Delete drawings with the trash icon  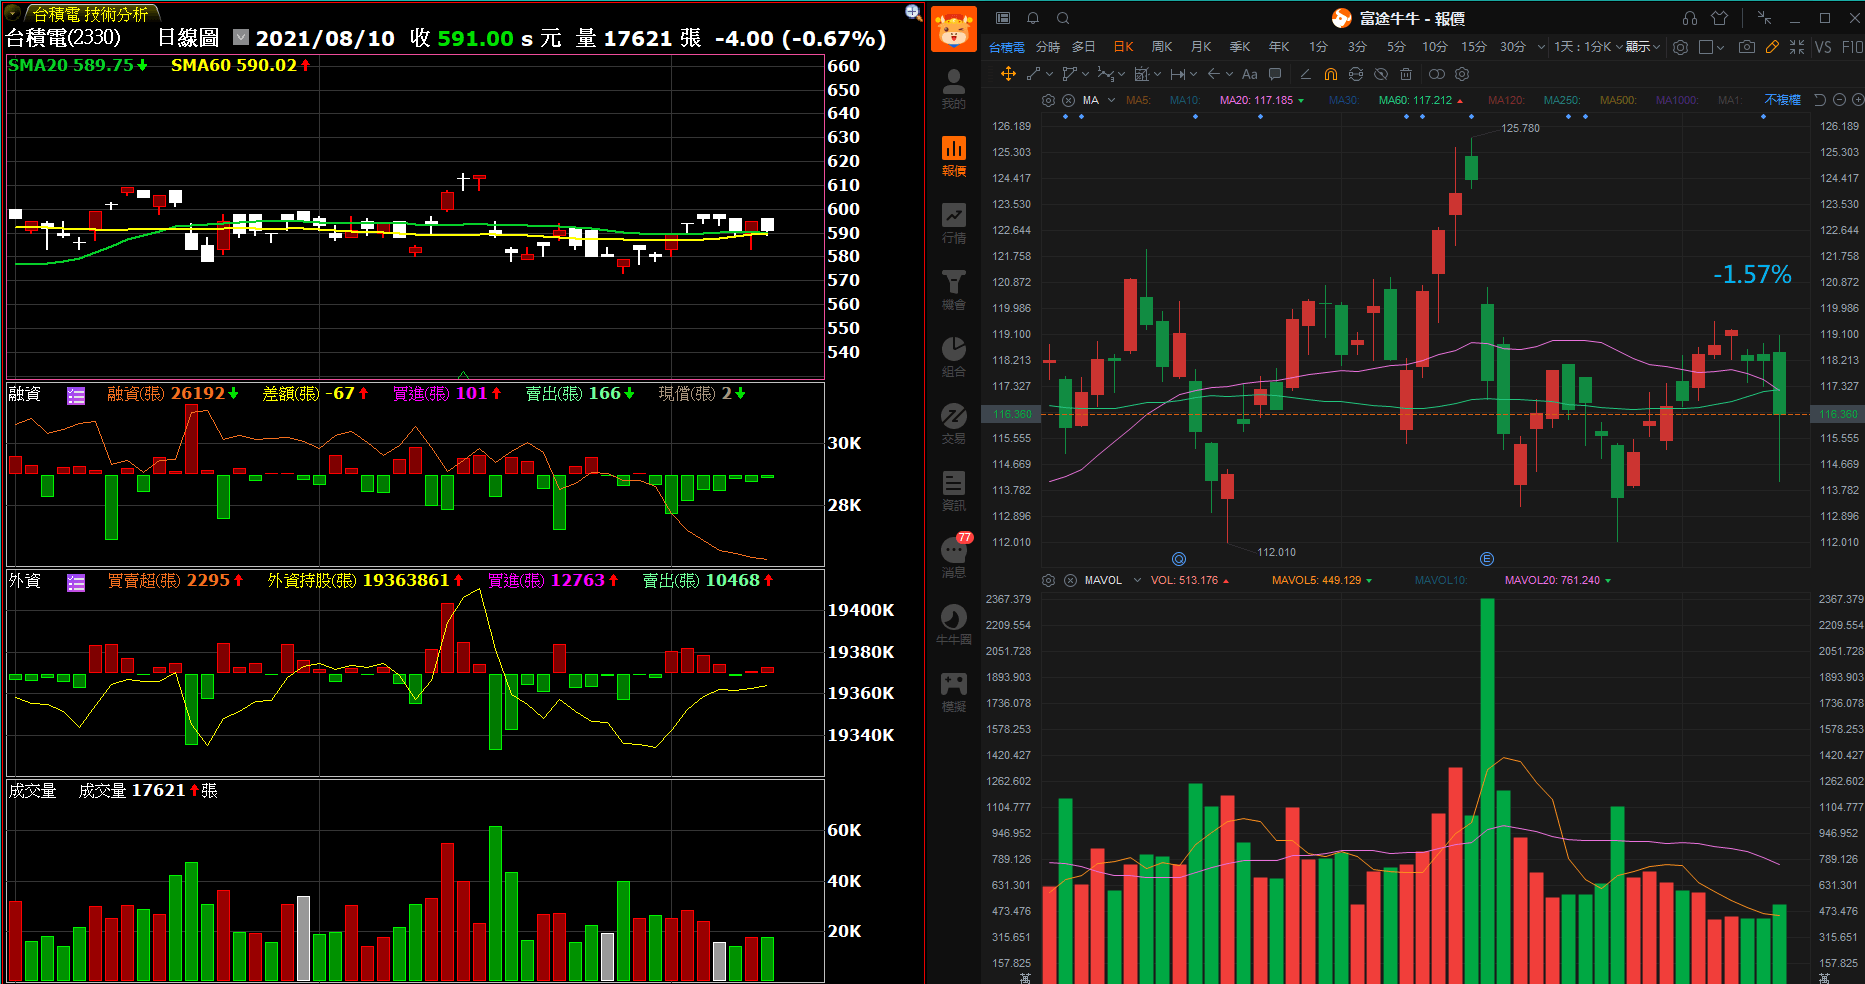[1406, 74]
